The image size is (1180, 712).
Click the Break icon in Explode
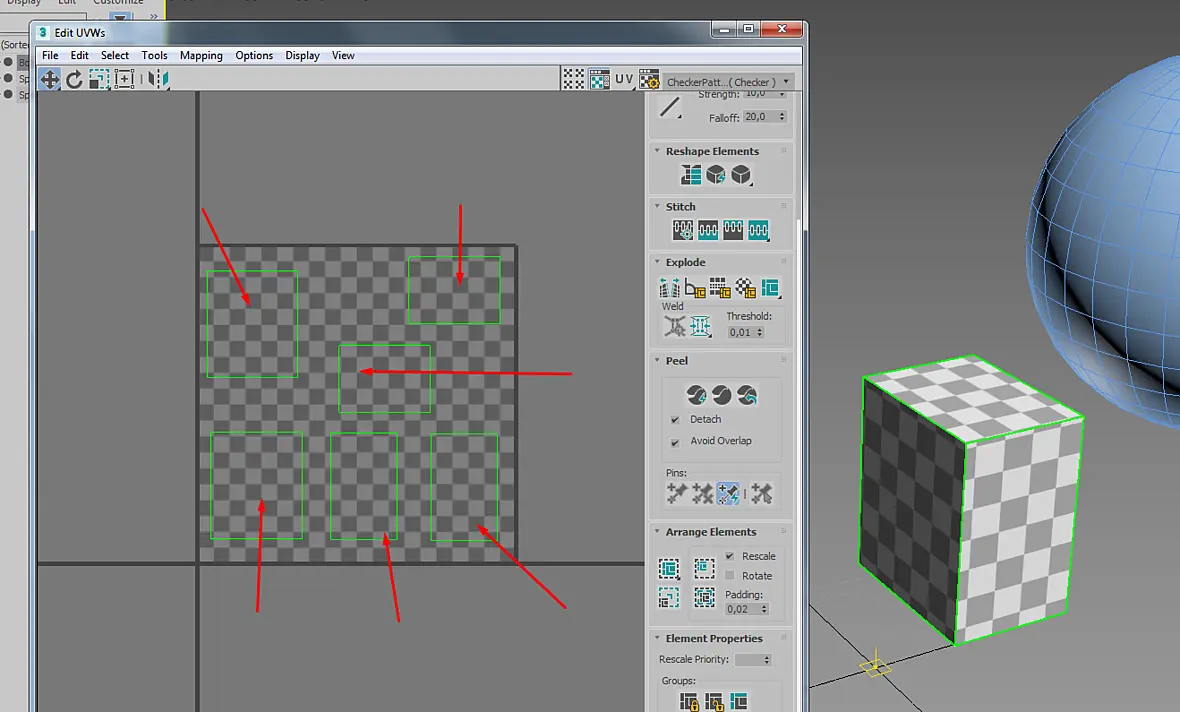tap(669, 288)
